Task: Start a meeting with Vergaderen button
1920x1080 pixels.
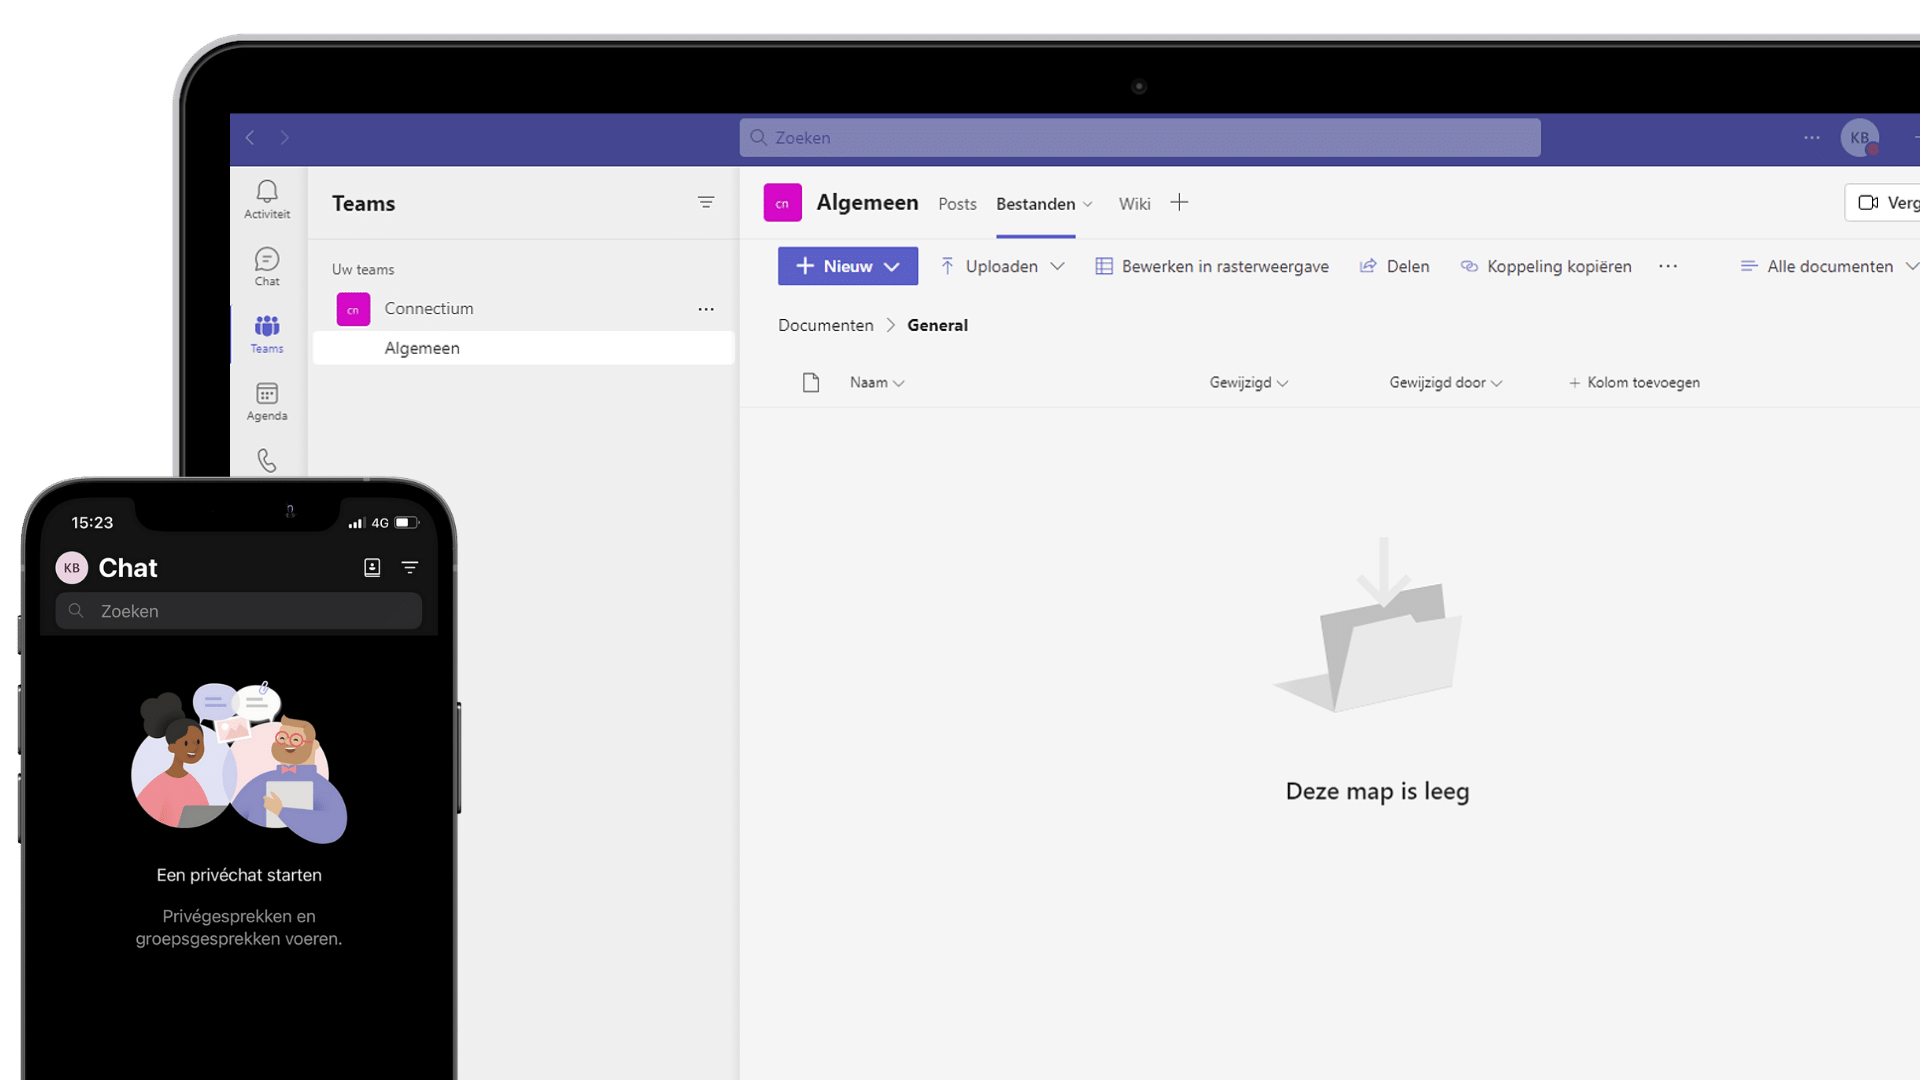Action: pos(1883,203)
